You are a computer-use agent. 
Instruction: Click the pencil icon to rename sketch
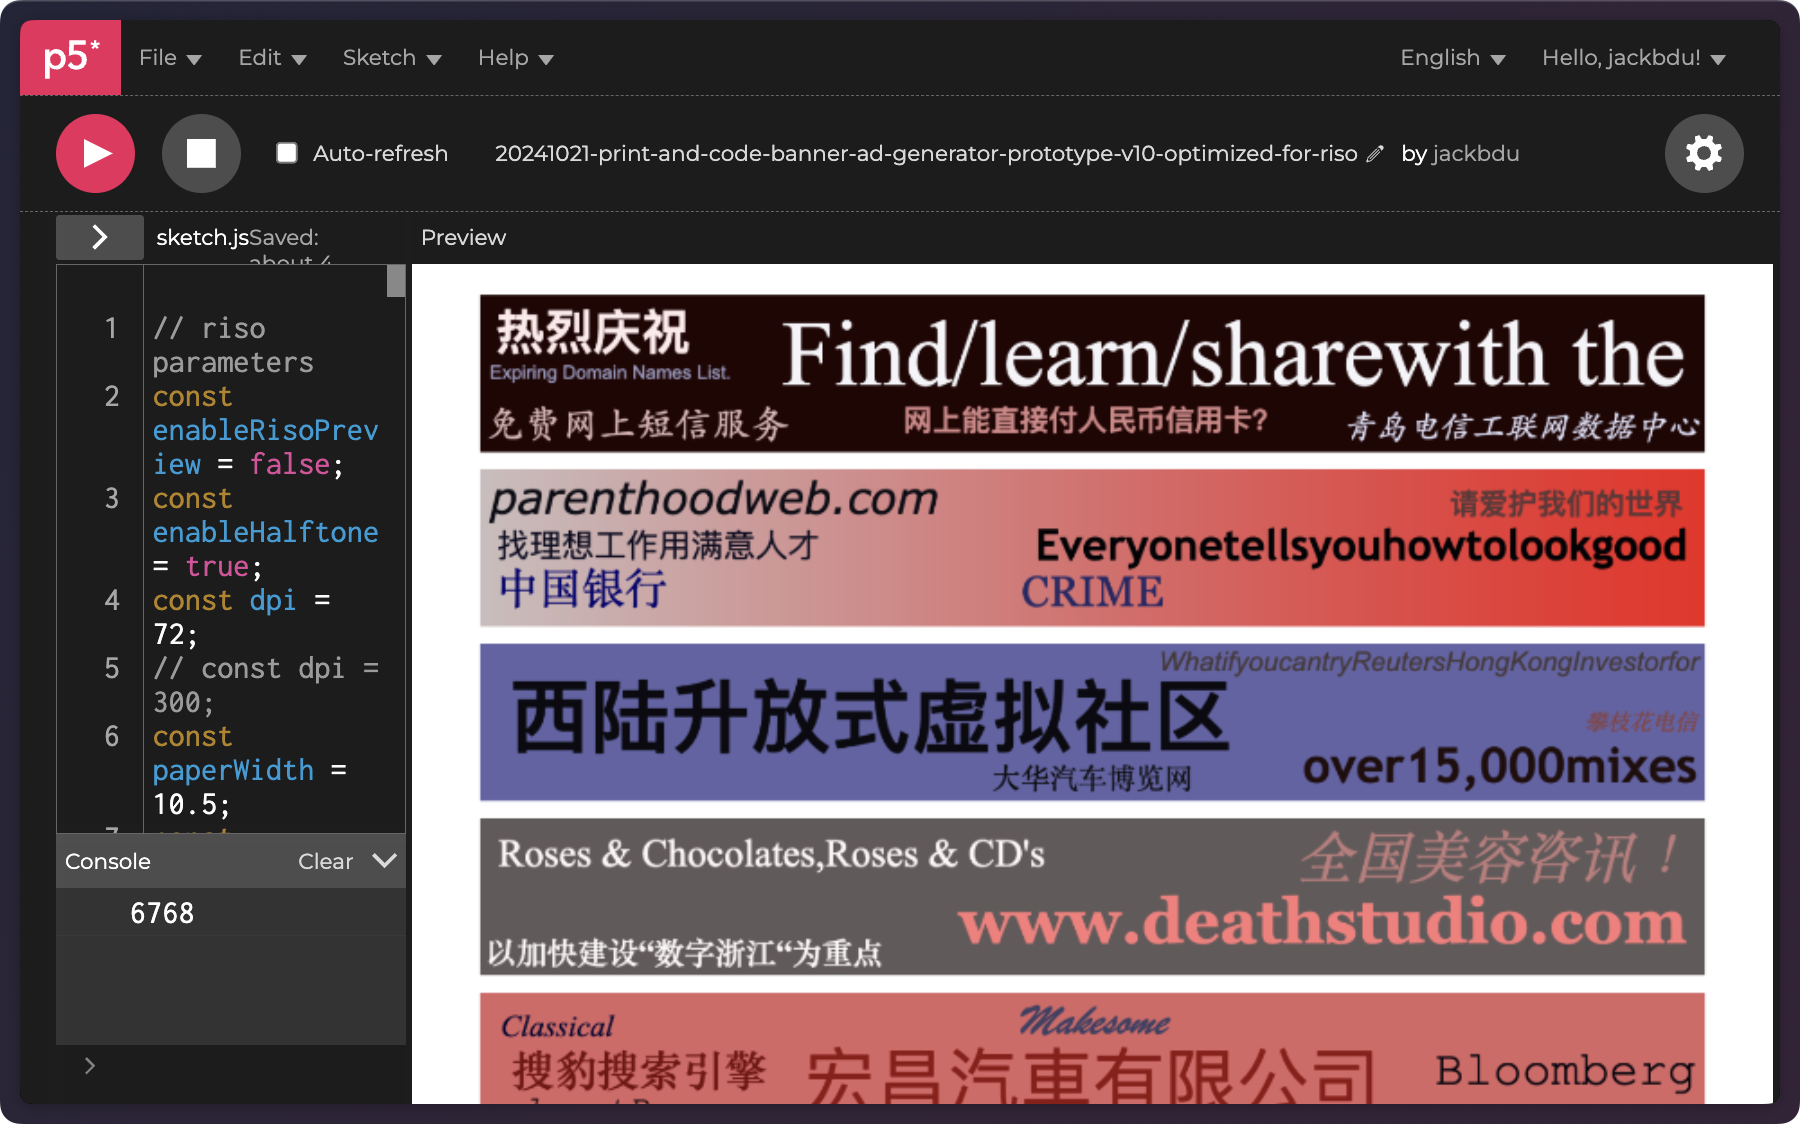click(1375, 154)
